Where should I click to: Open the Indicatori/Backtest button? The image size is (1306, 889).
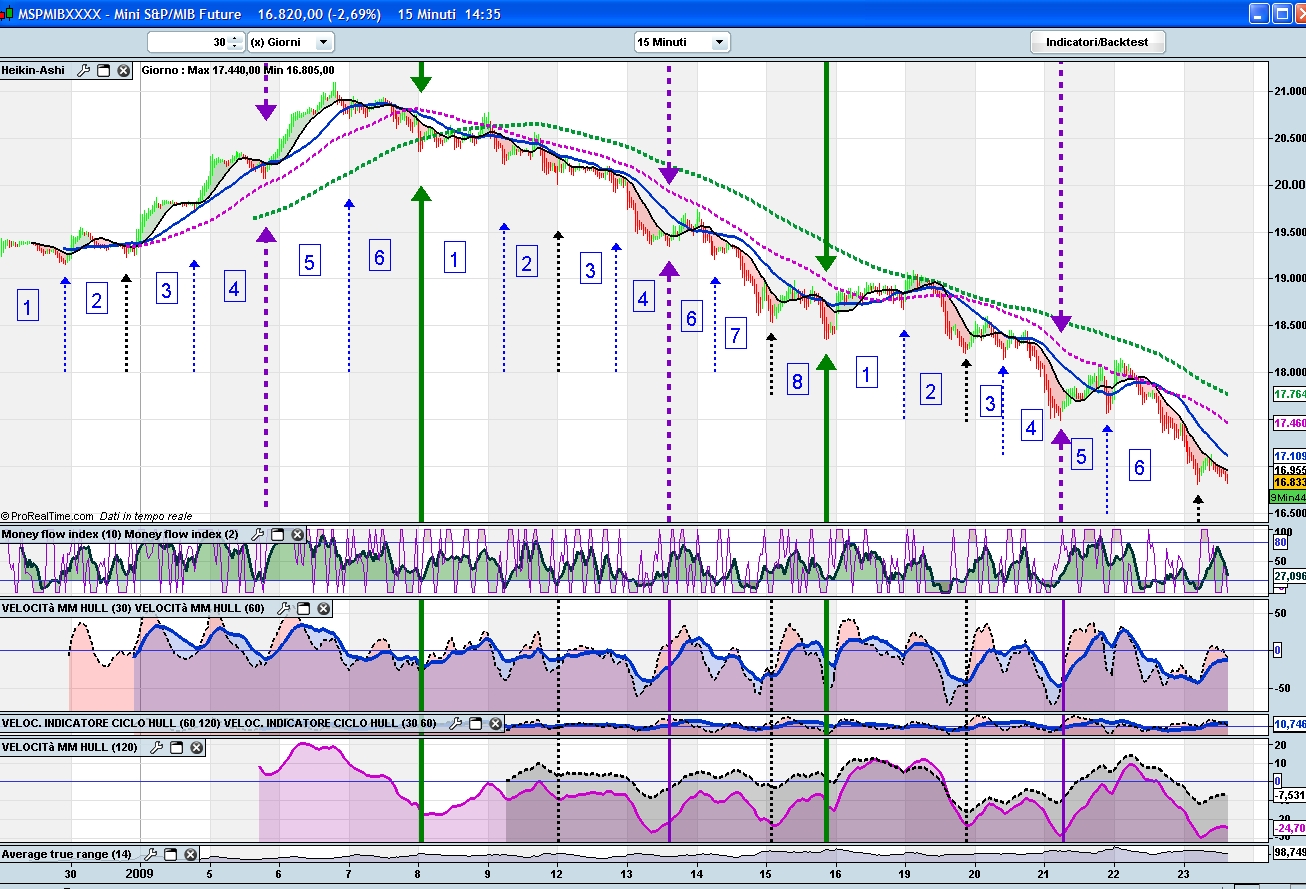click(x=1097, y=42)
